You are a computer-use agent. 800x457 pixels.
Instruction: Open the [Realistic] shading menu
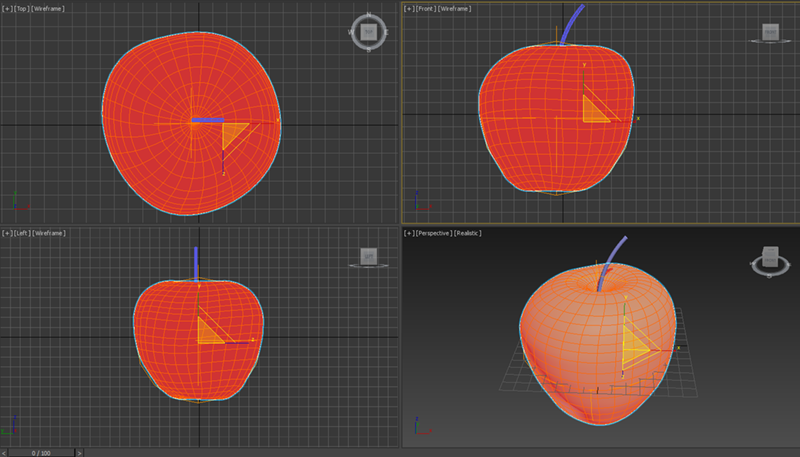point(468,233)
